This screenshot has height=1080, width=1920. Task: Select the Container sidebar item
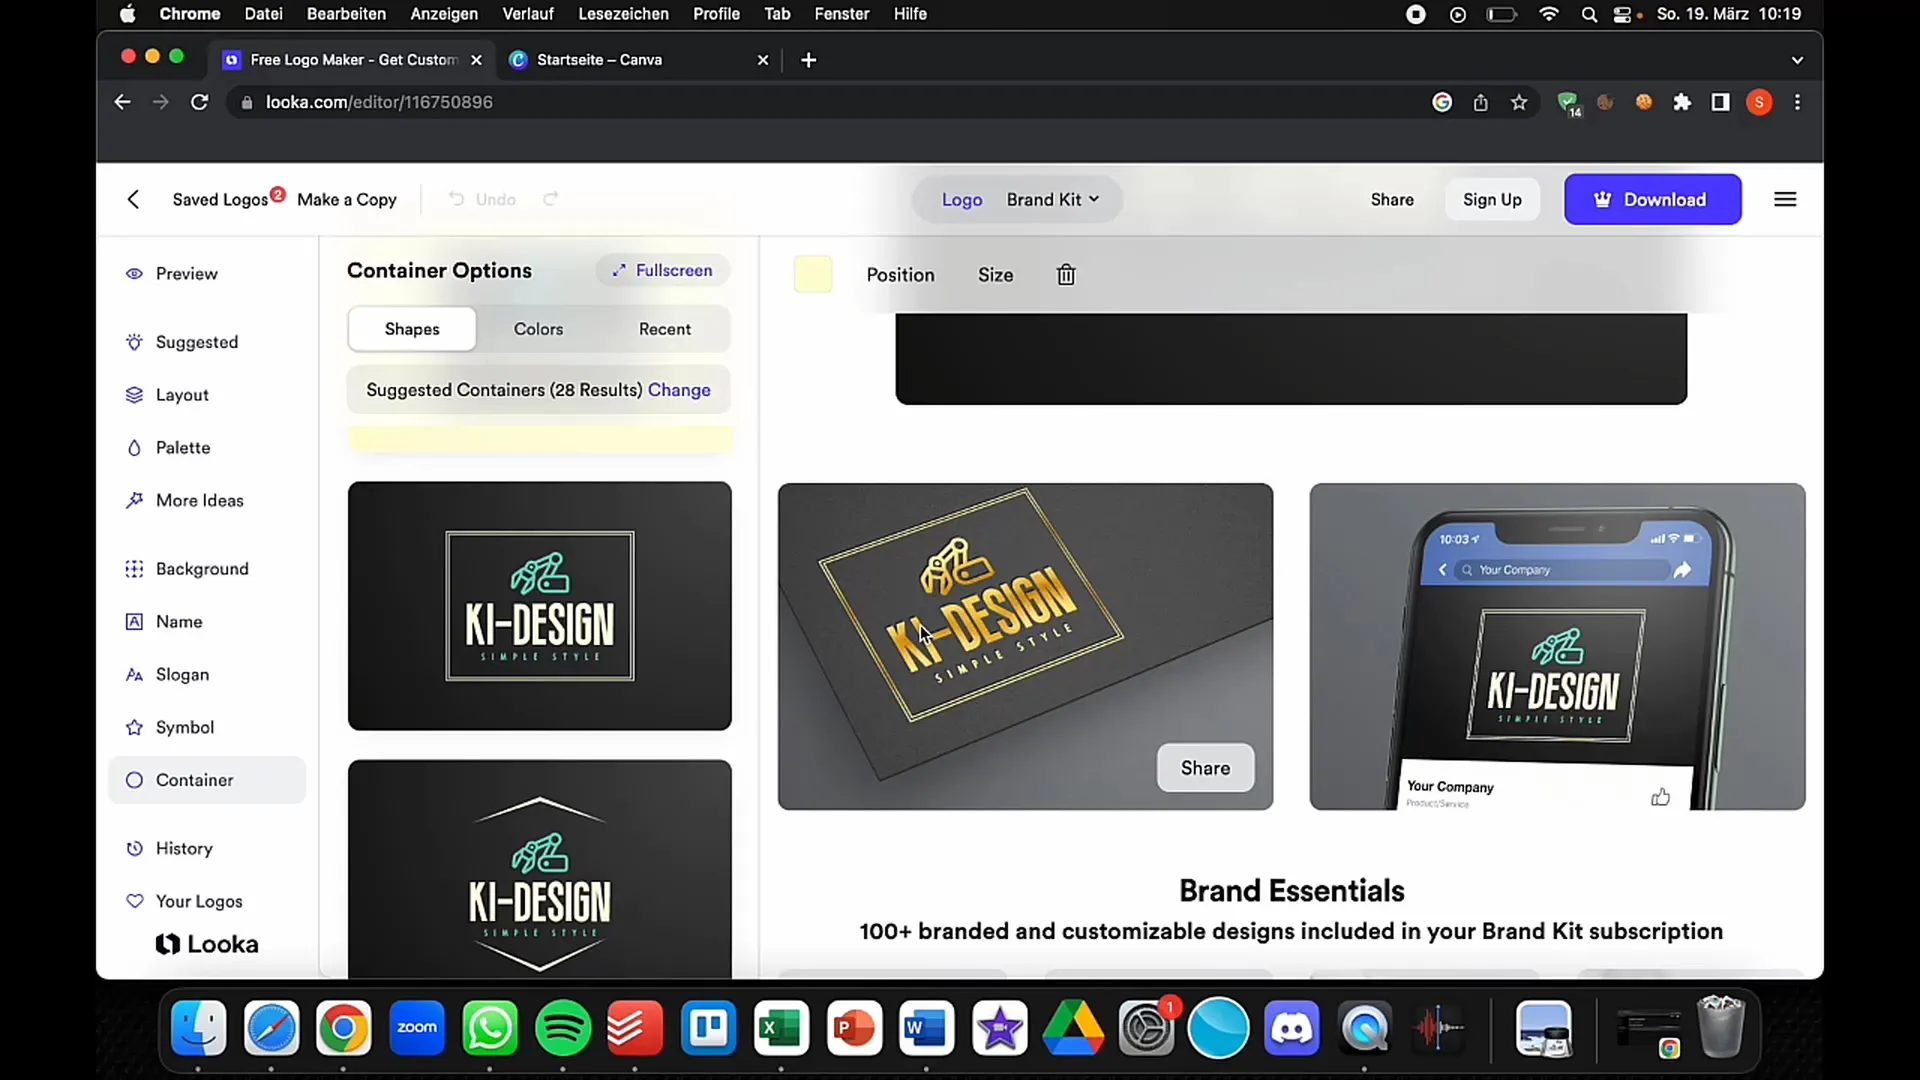pos(207,780)
